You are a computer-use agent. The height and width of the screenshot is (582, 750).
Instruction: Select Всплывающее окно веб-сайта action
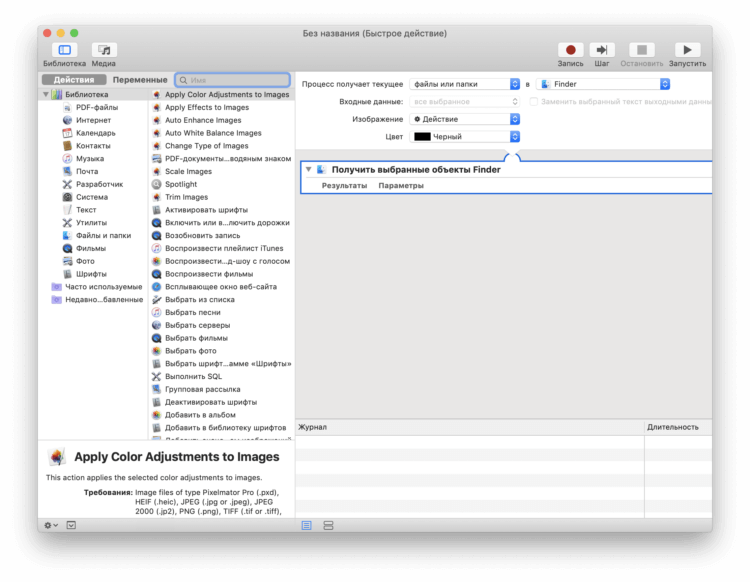(x=221, y=287)
